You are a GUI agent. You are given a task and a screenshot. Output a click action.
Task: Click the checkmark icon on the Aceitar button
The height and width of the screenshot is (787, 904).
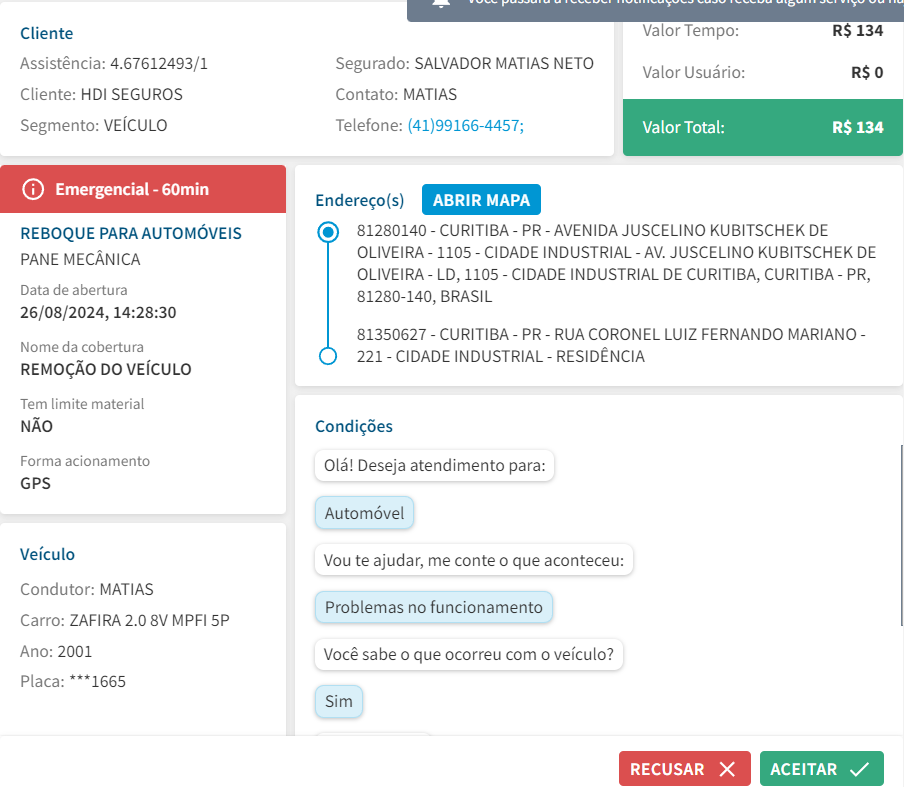tap(859, 769)
